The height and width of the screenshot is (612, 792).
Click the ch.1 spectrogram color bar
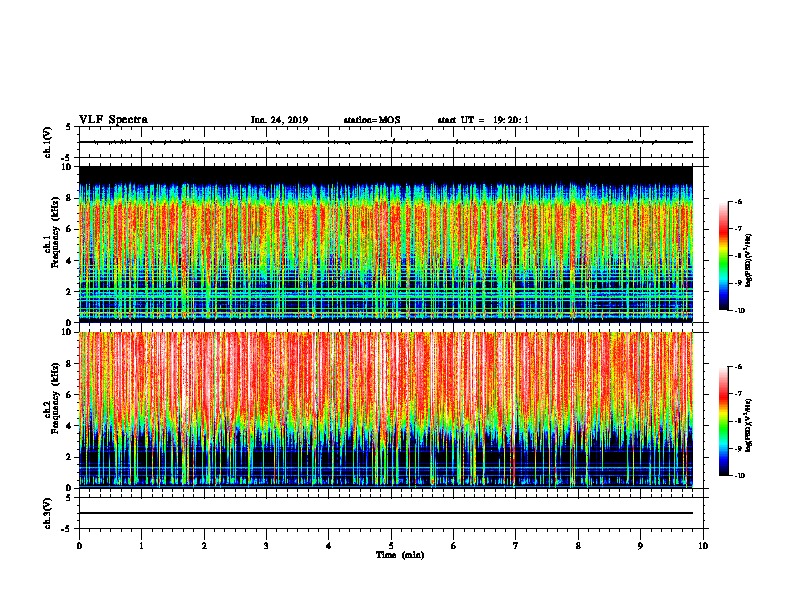724,256
